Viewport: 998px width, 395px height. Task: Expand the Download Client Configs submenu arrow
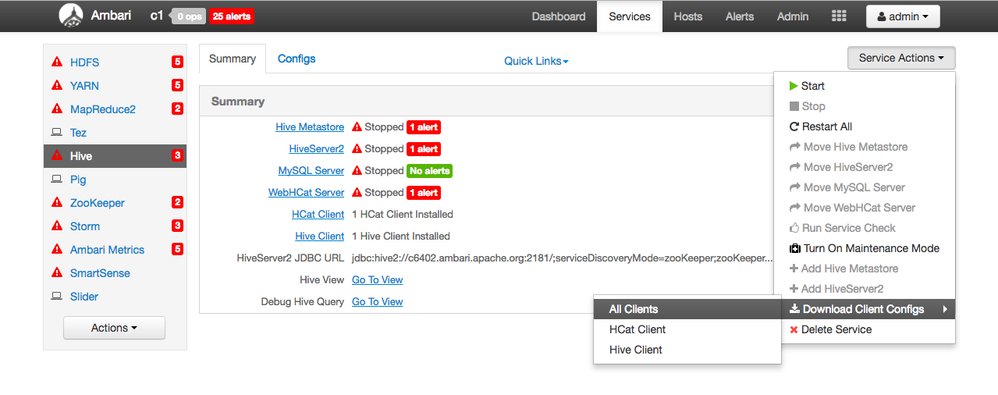tap(945, 309)
